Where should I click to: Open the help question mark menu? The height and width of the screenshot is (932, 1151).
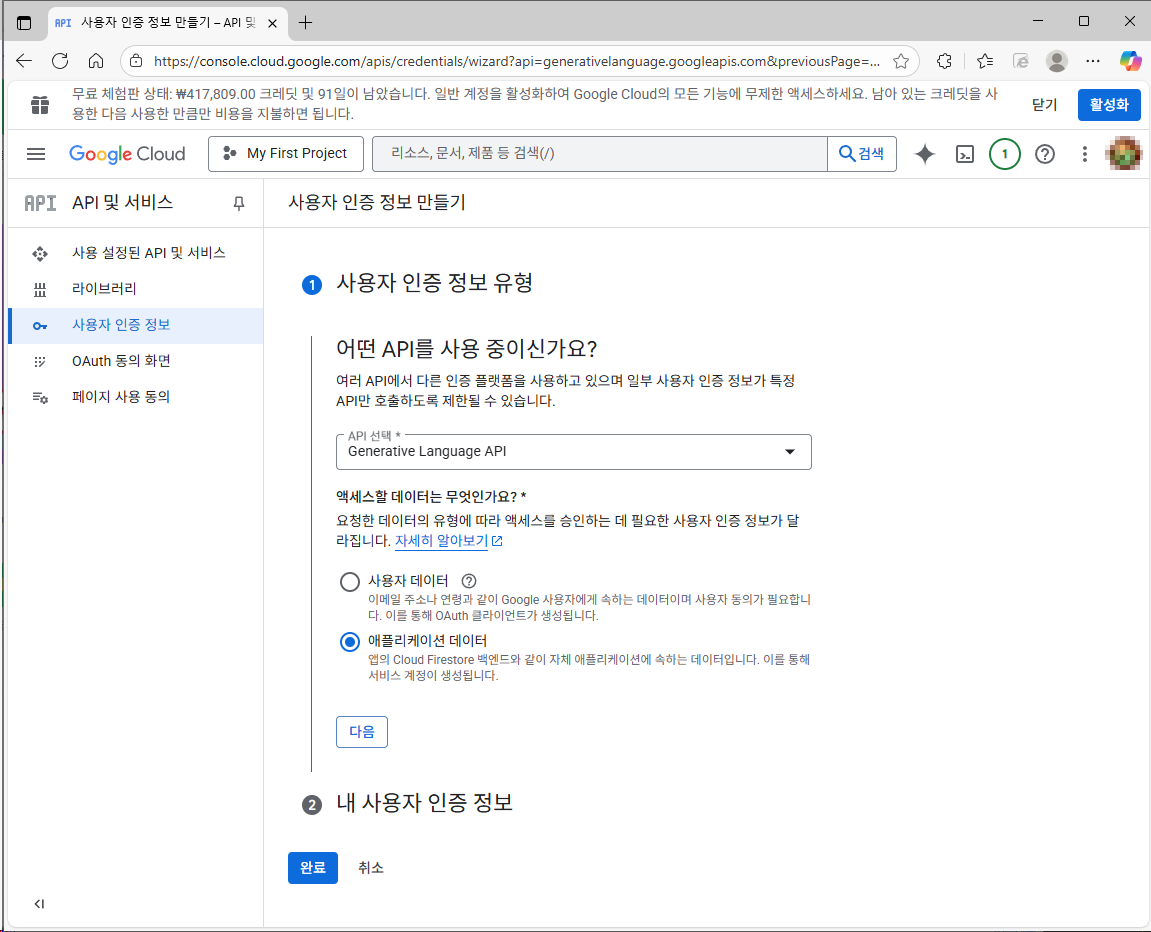(1045, 154)
